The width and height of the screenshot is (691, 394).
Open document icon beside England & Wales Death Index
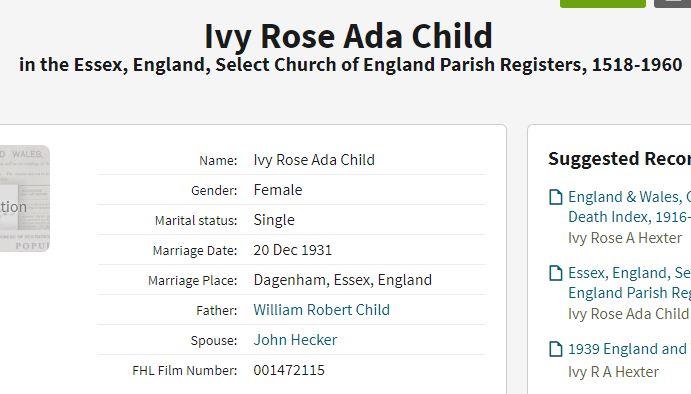[556, 197]
